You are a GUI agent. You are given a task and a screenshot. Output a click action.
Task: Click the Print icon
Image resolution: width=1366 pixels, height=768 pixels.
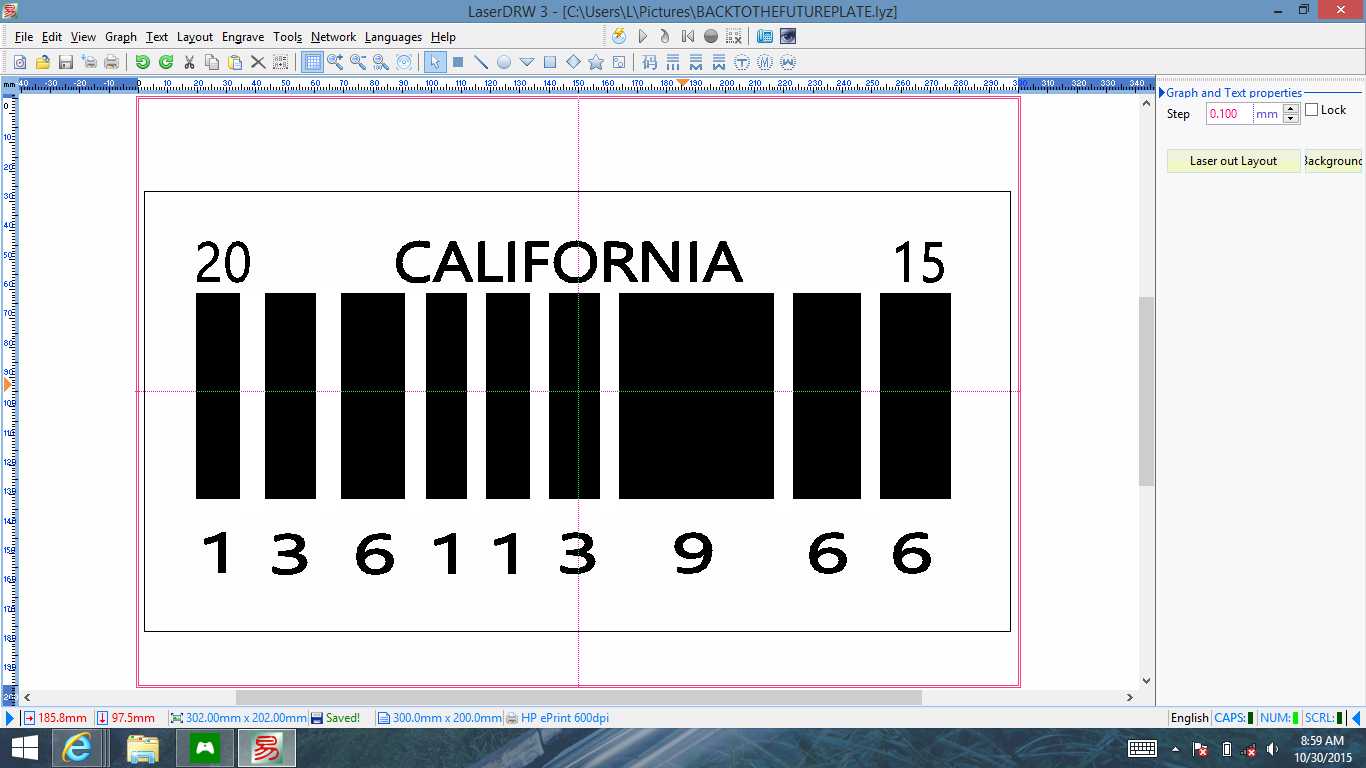point(111,62)
